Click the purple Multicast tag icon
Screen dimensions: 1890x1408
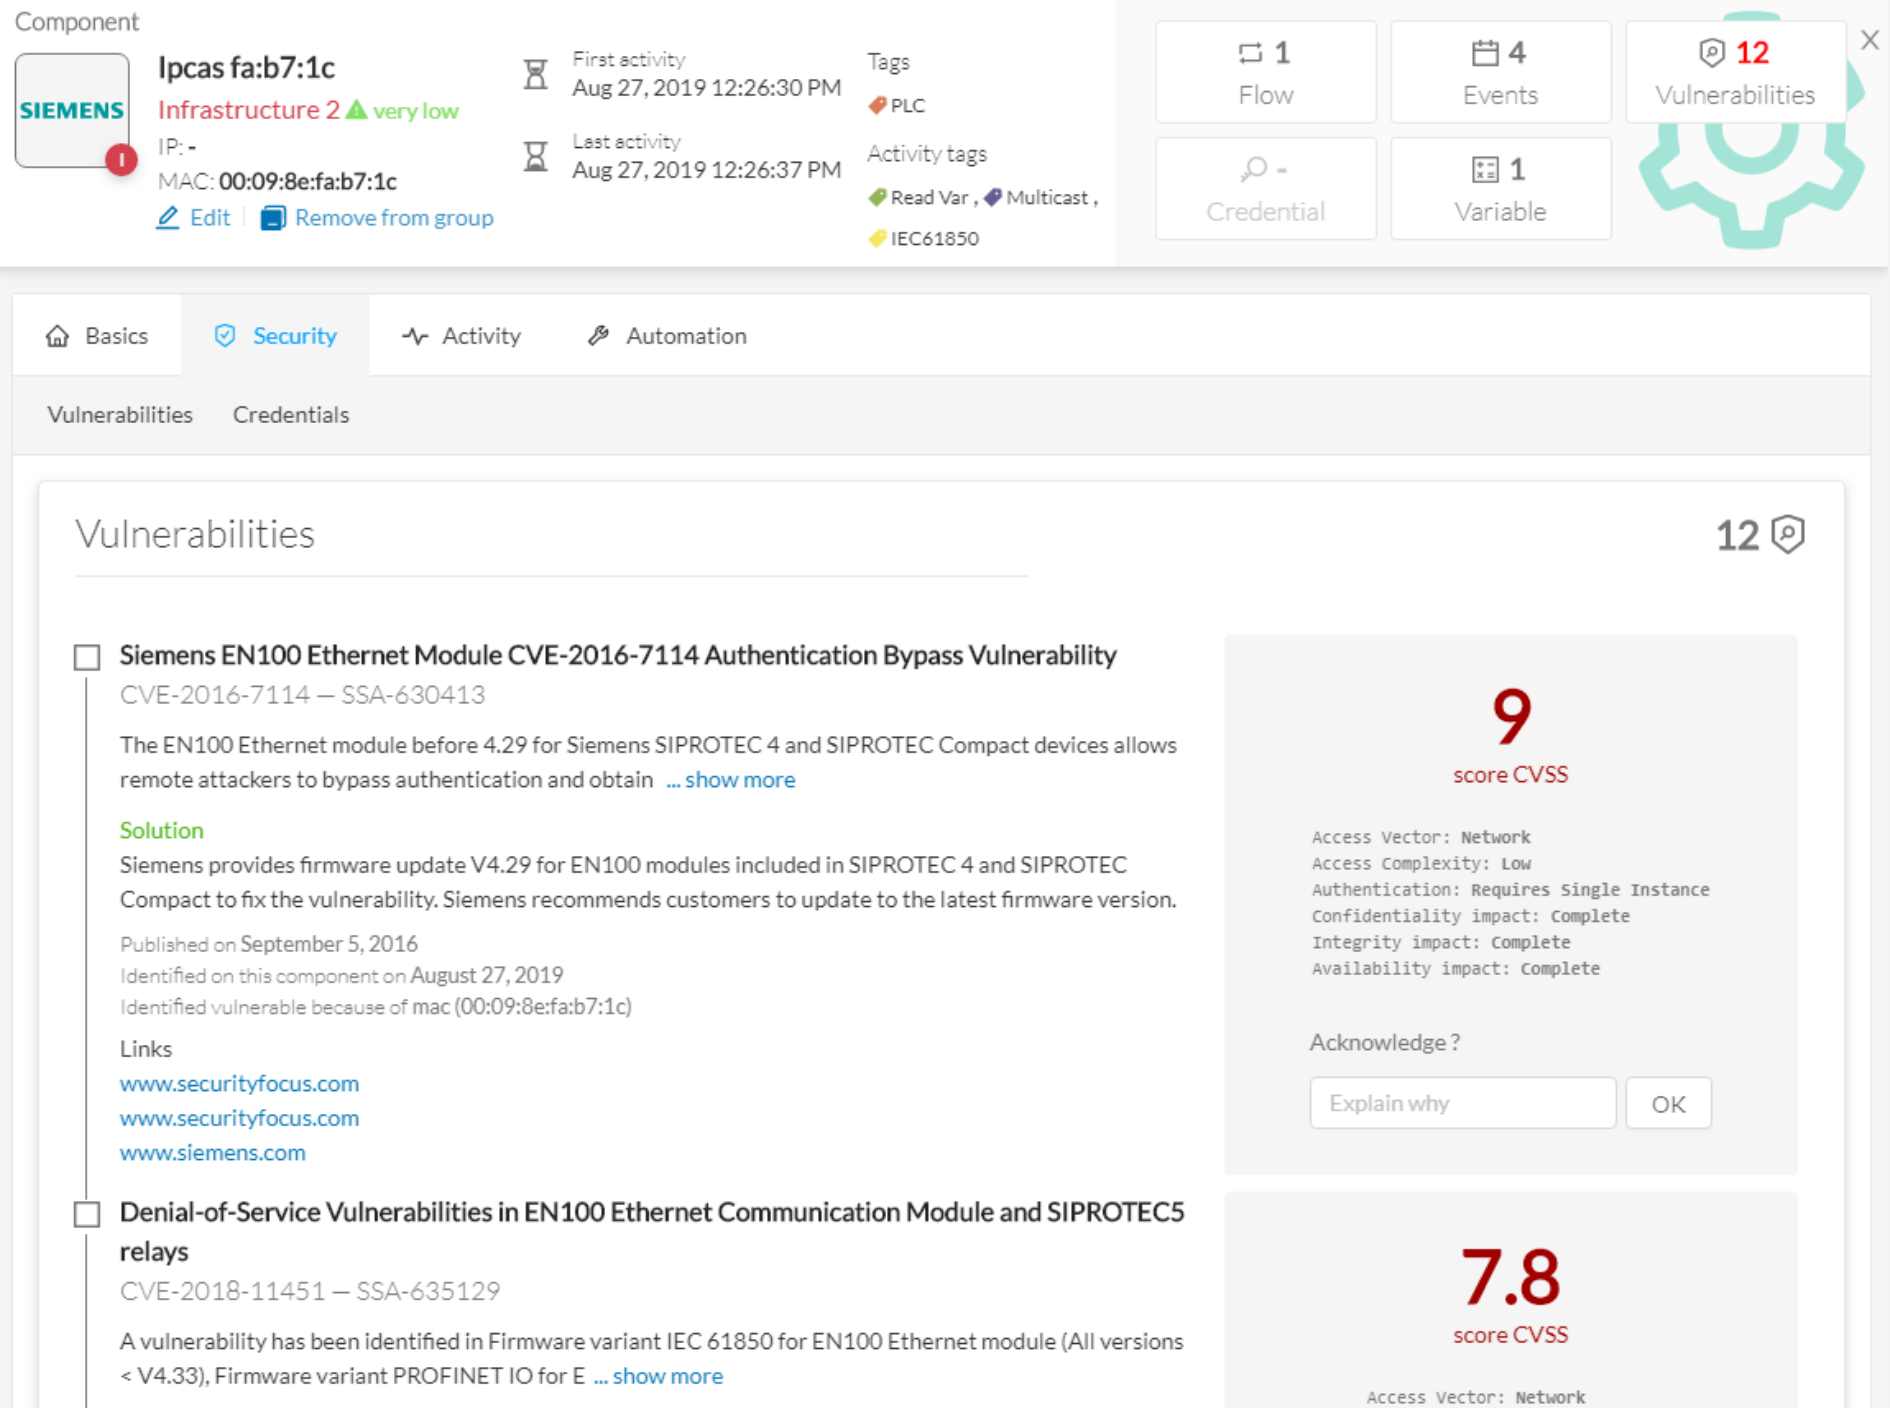tap(993, 197)
